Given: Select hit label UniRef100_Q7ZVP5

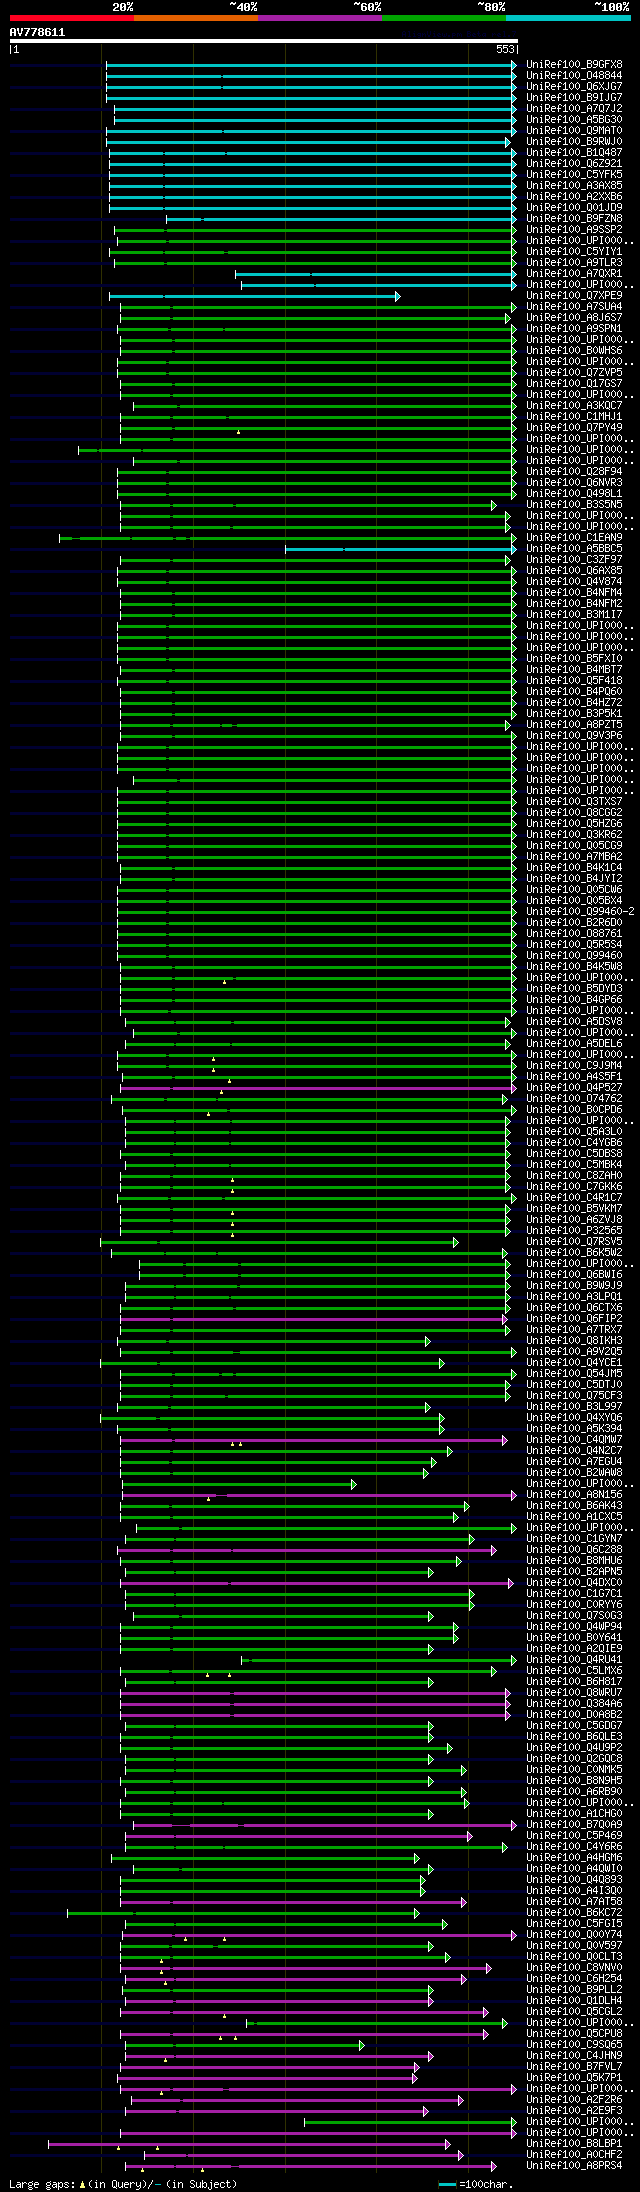Looking at the screenshot, I should pyautogui.click(x=574, y=372).
